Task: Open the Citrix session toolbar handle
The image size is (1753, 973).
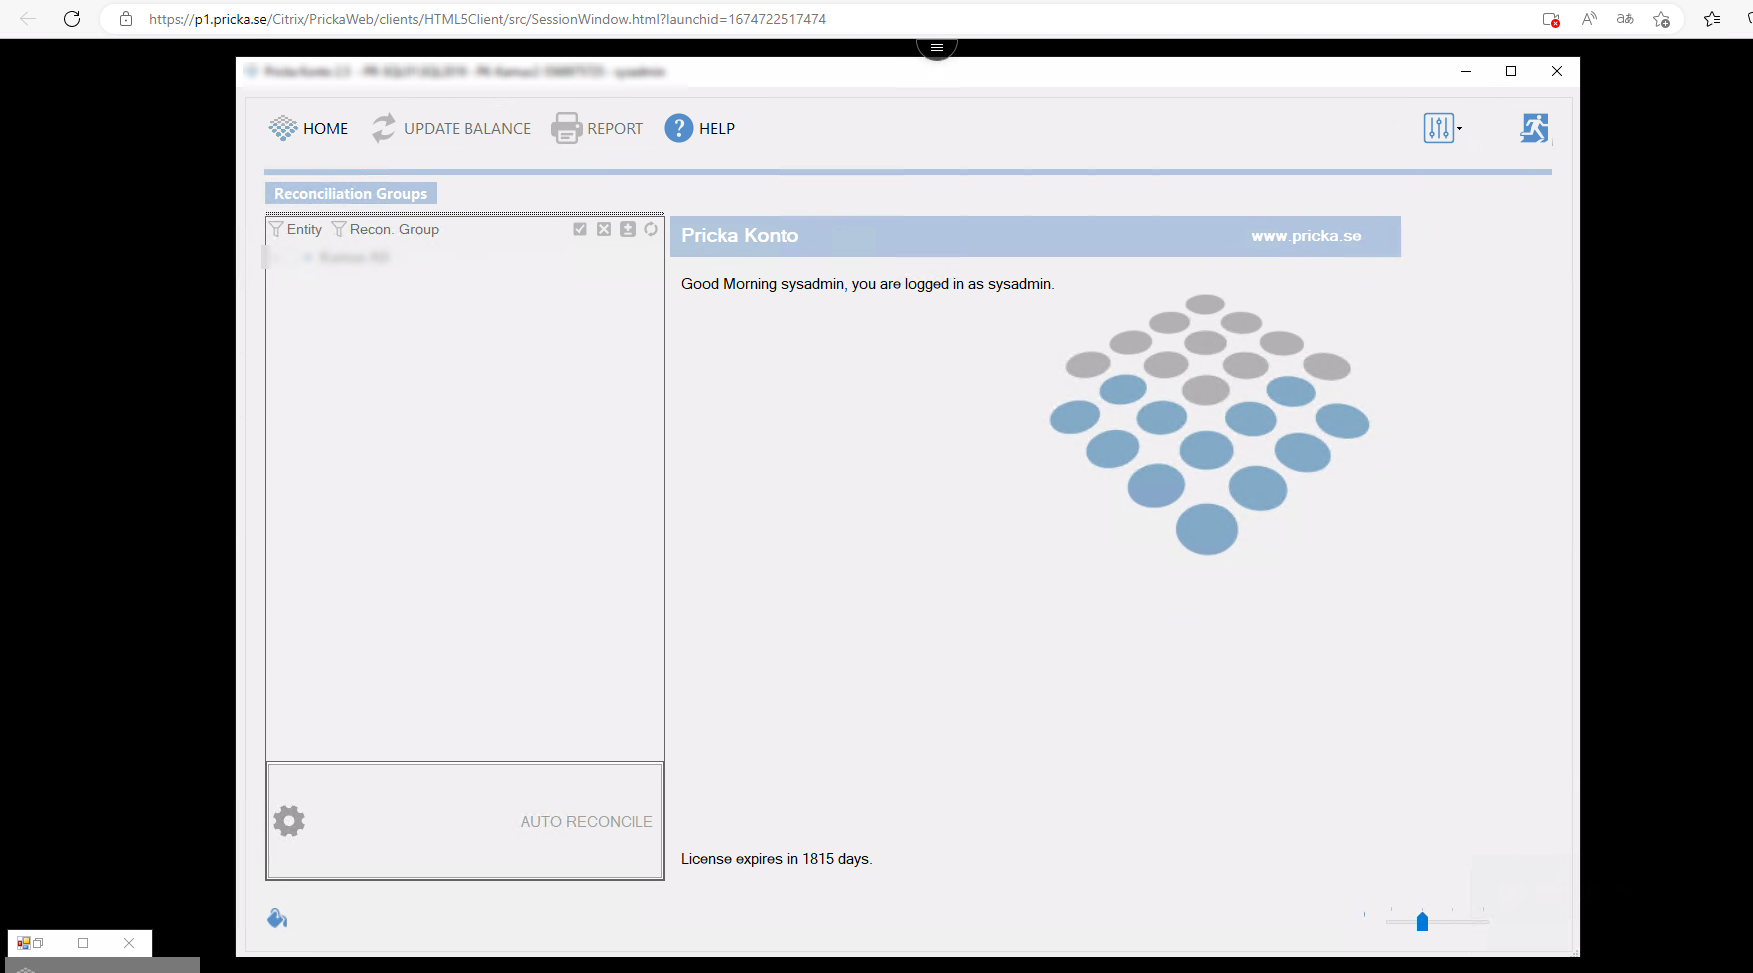Action: tap(937, 47)
